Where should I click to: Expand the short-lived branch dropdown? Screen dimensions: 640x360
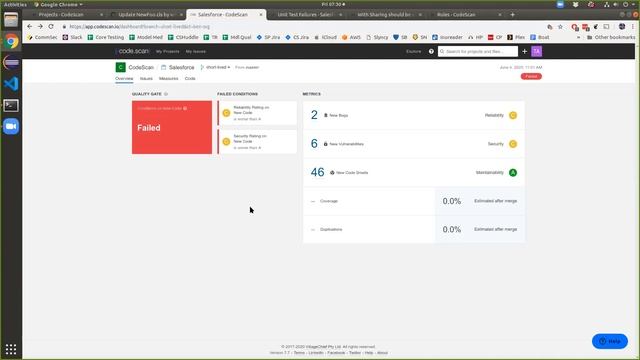(218, 67)
